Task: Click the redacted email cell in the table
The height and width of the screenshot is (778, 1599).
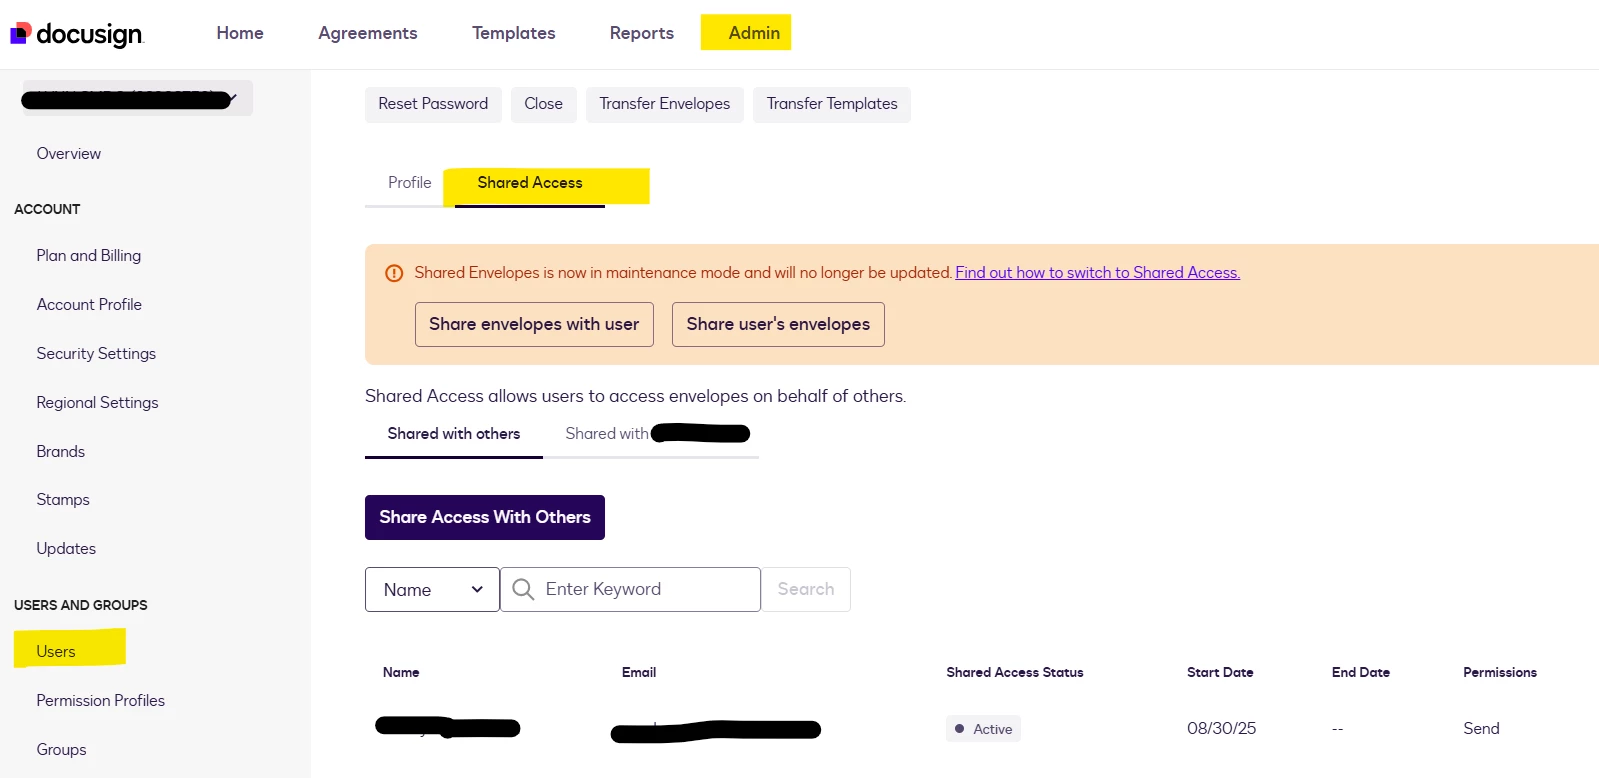Action: (716, 731)
